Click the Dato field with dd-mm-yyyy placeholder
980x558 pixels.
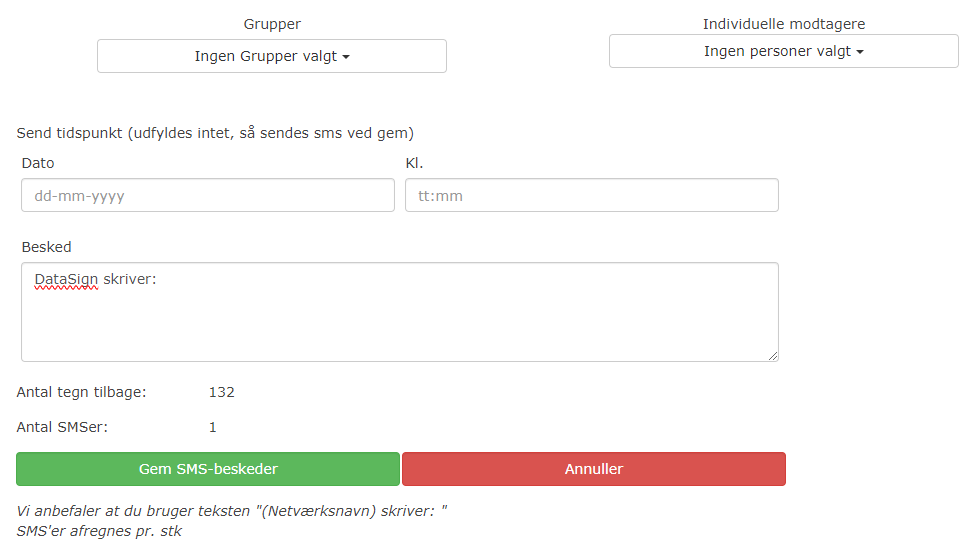[208, 196]
